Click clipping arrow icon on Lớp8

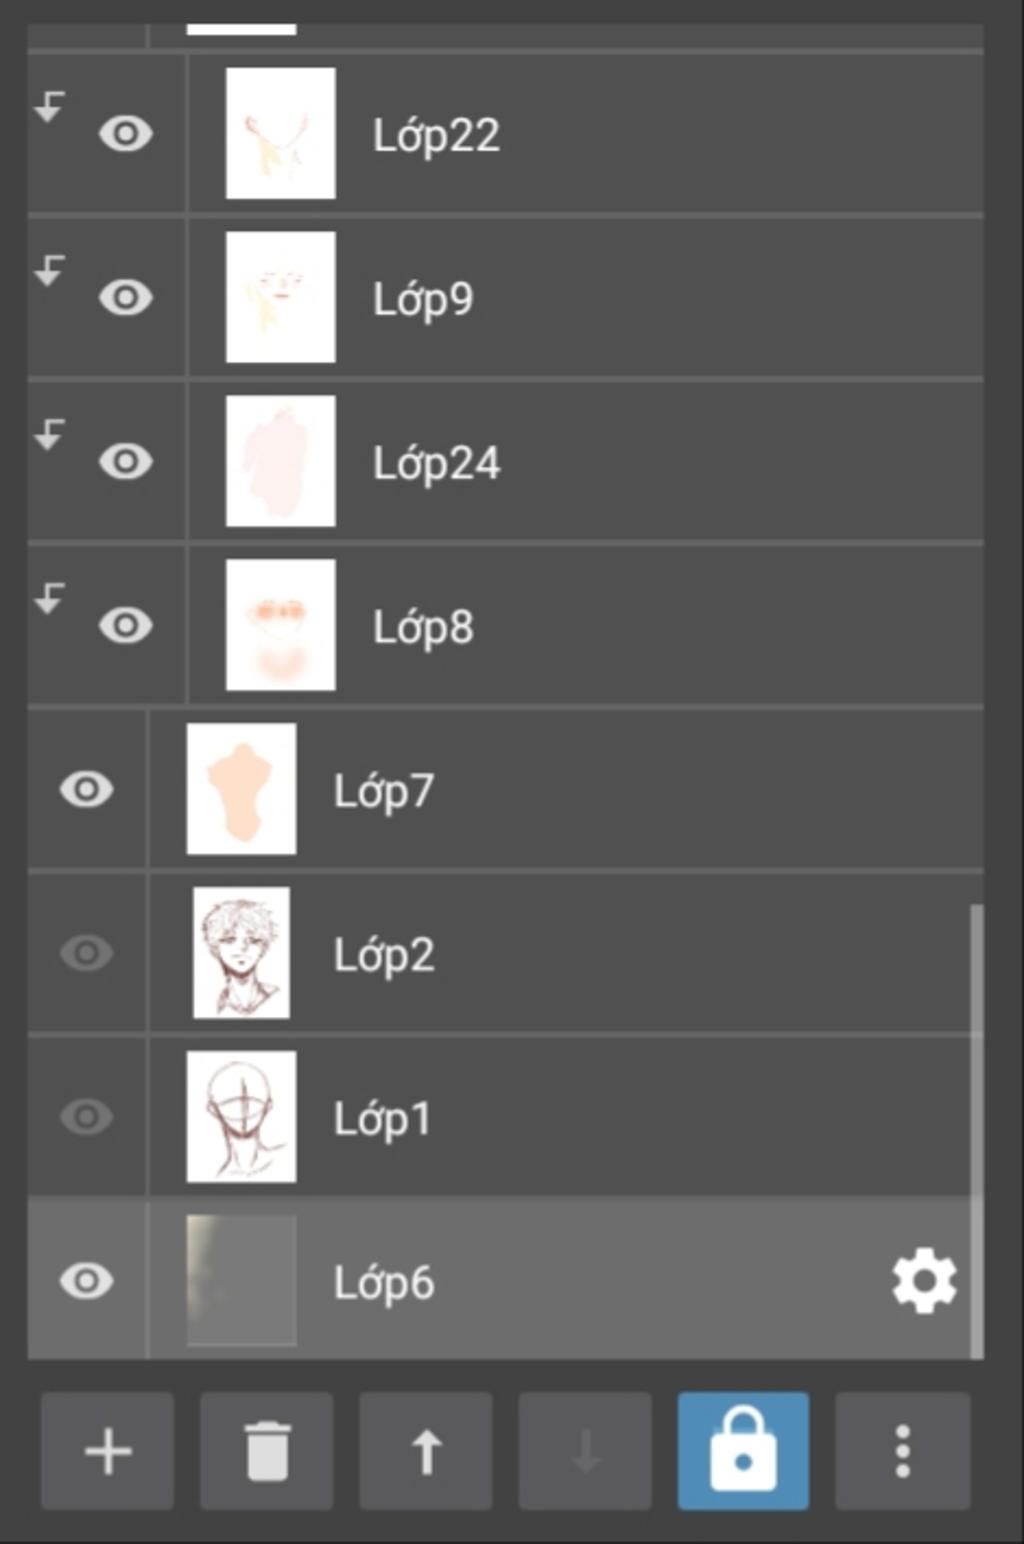(x=49, y=598)
